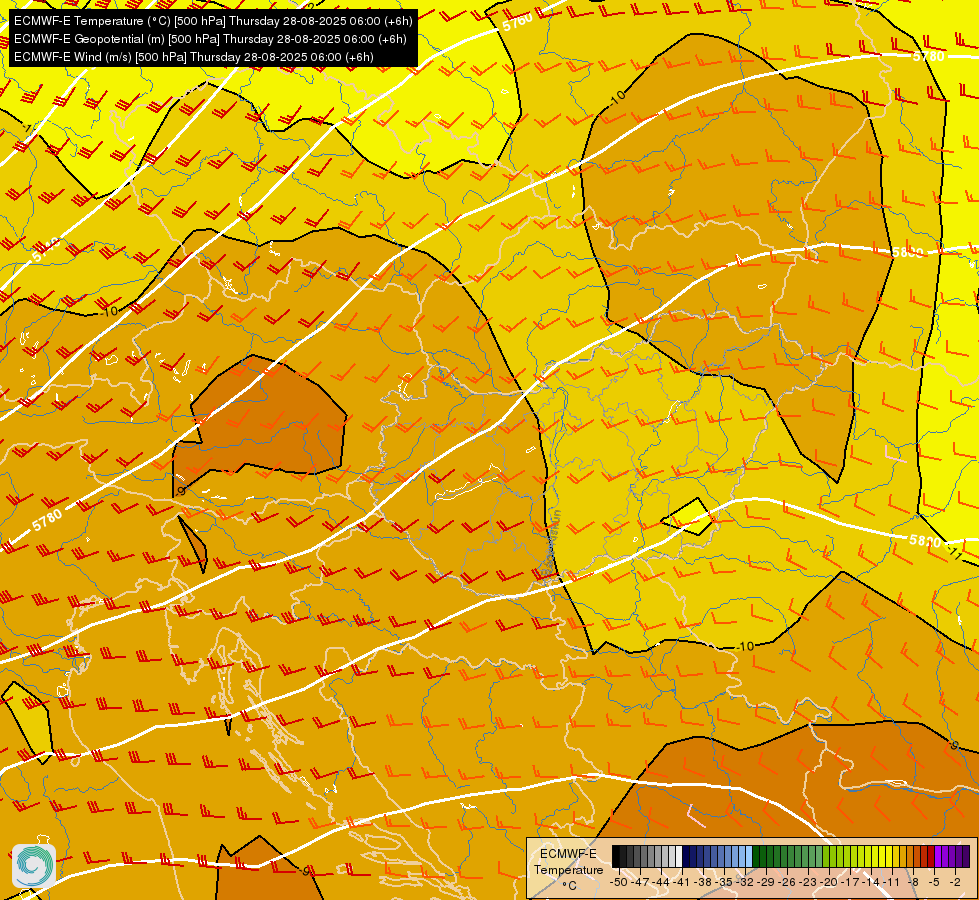Click the -50 label in temperature legend
Image resolution: width=979 pixels, height=900 pixels.
click(619, 882)
